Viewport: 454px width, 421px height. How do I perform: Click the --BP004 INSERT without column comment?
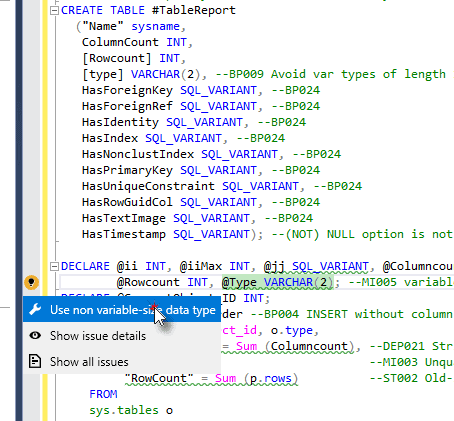(351, 314)
